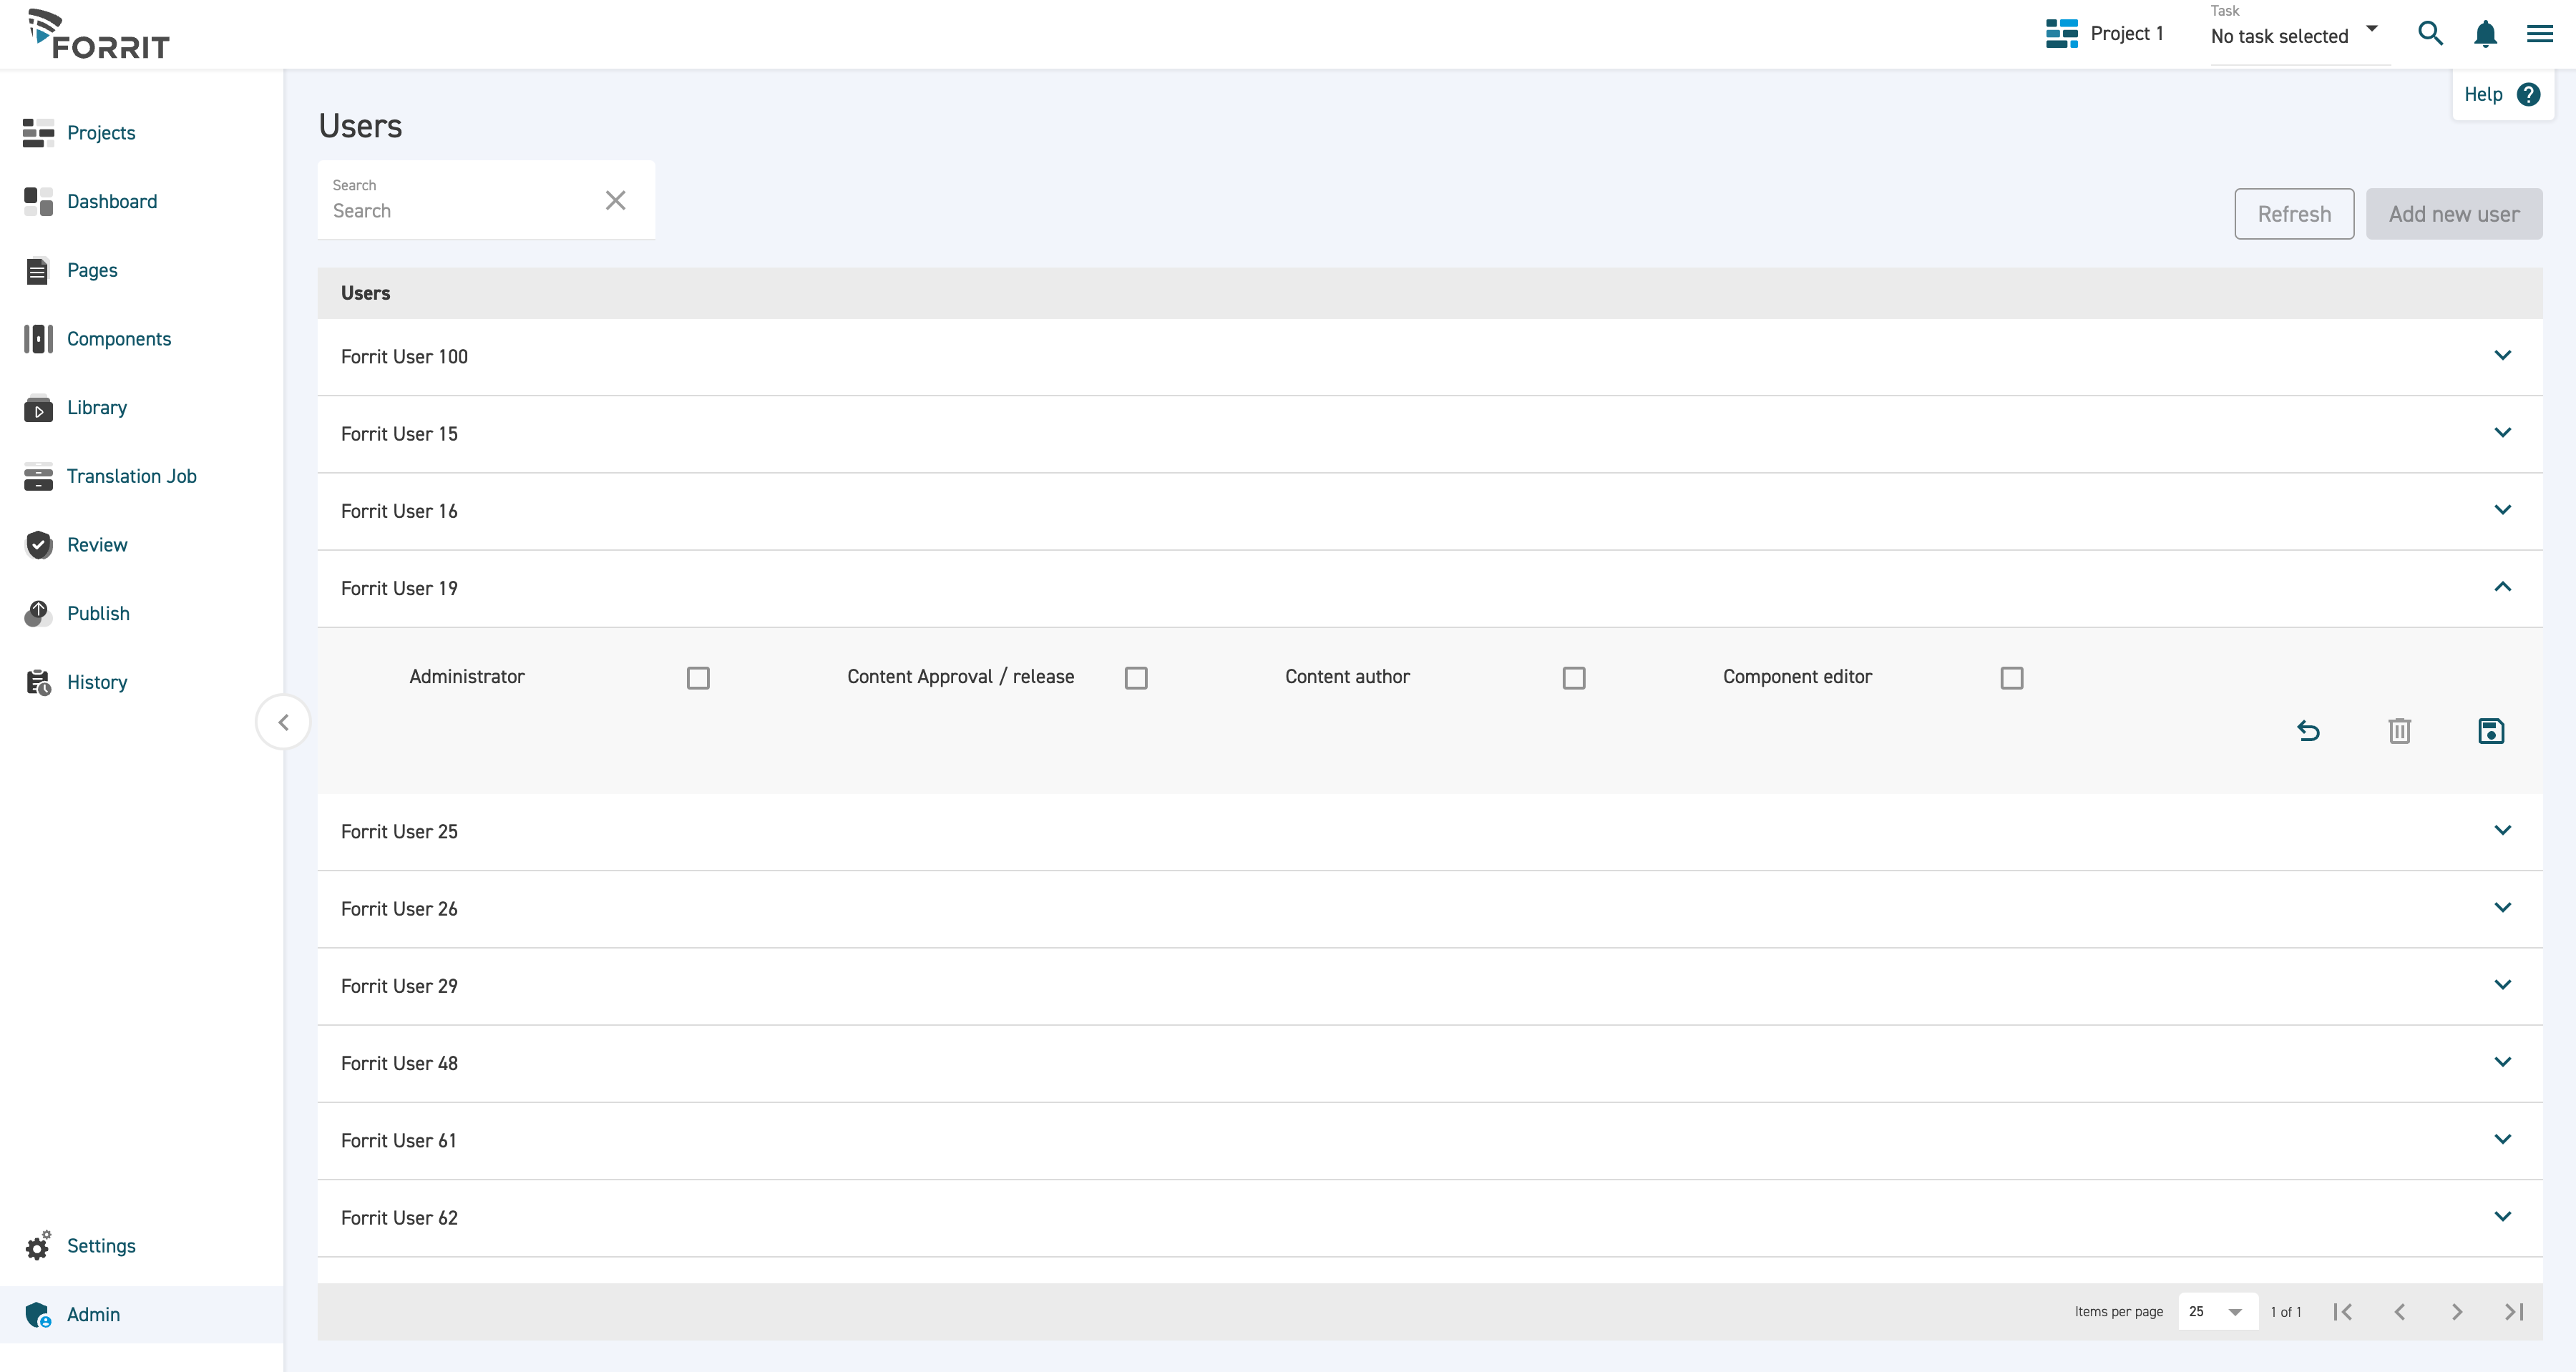2576x1372 pixels.
Task: Open the Library section
Action: (97, 407)
